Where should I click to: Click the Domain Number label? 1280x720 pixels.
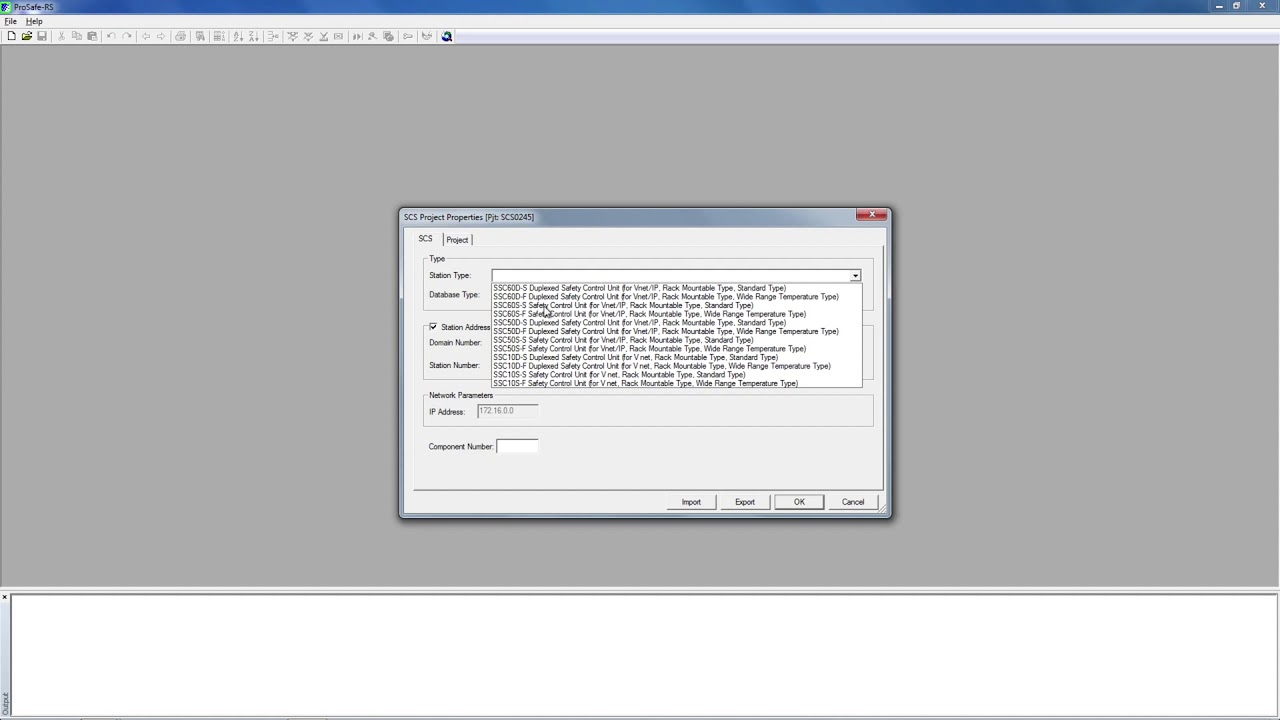[x=455, y=343]
